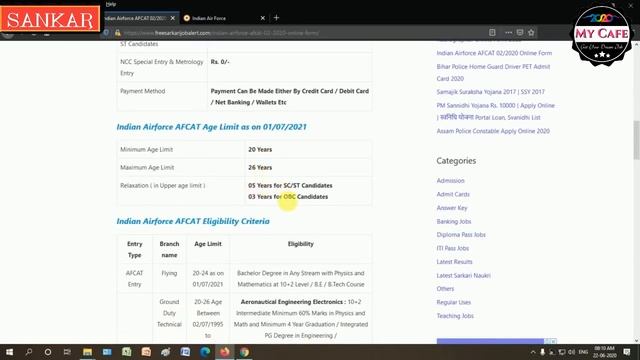
Task: Open Samajik Suraksha Yojana 2017 link
Action: click(x=490, y=92)
